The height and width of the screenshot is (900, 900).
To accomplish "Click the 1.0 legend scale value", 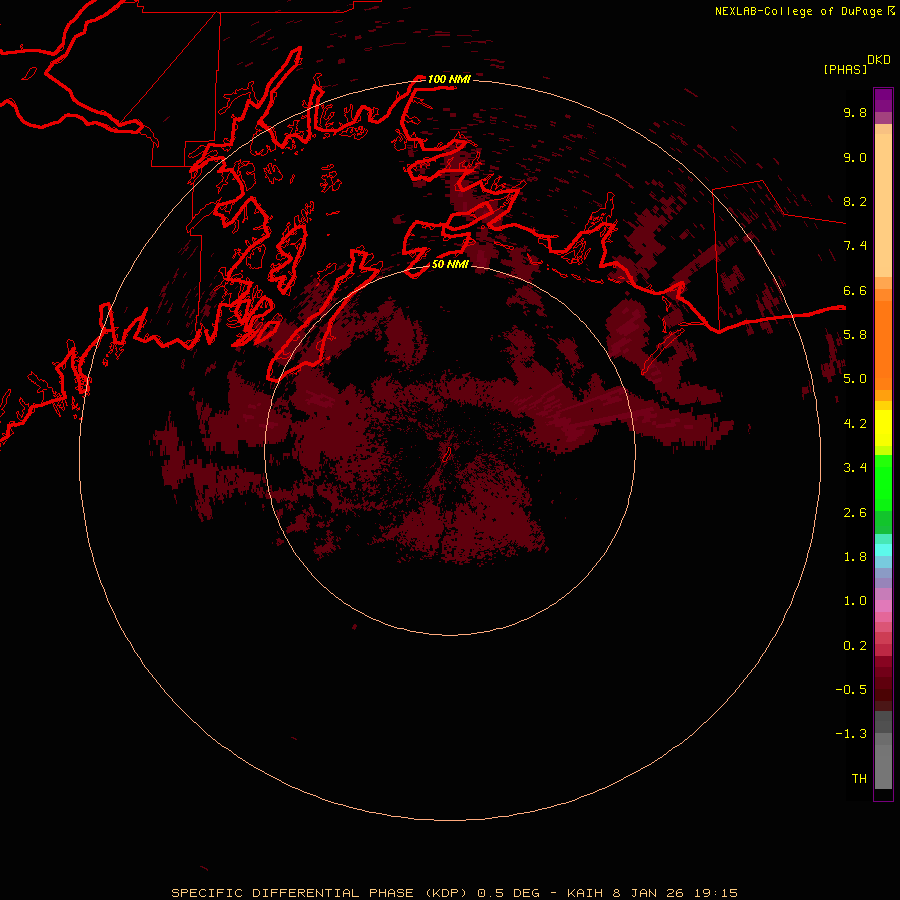I will [855, 601].
